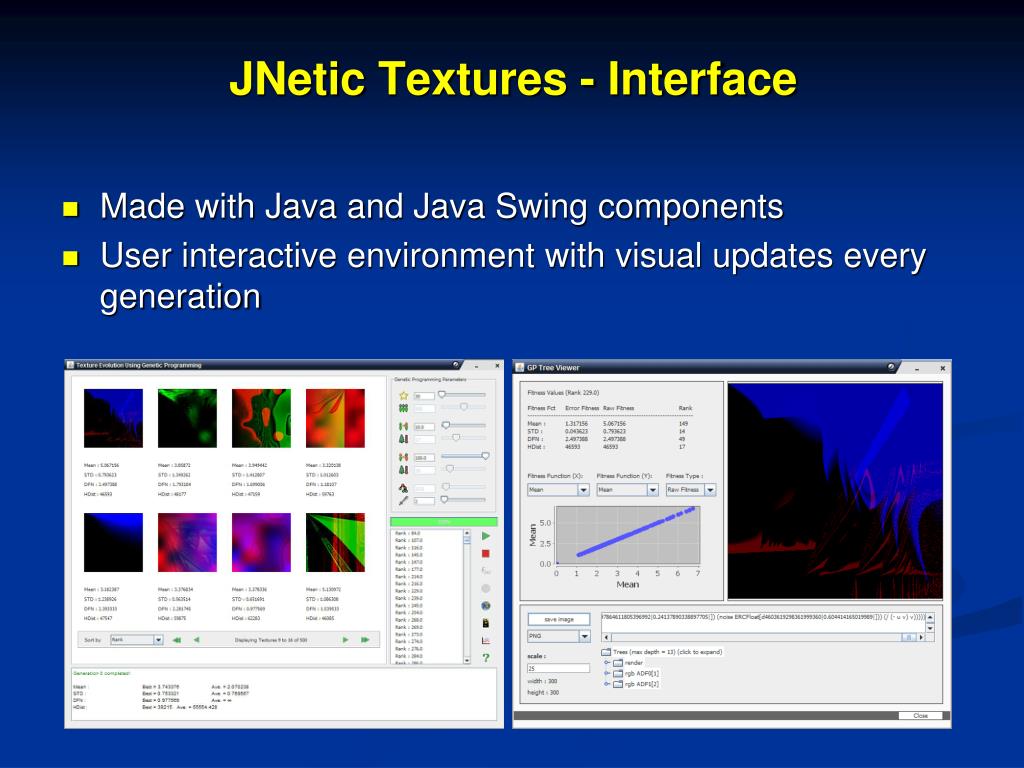Jump to last page of textures
This screenshot has height=768, width=1024.
[x=365, y=640]
